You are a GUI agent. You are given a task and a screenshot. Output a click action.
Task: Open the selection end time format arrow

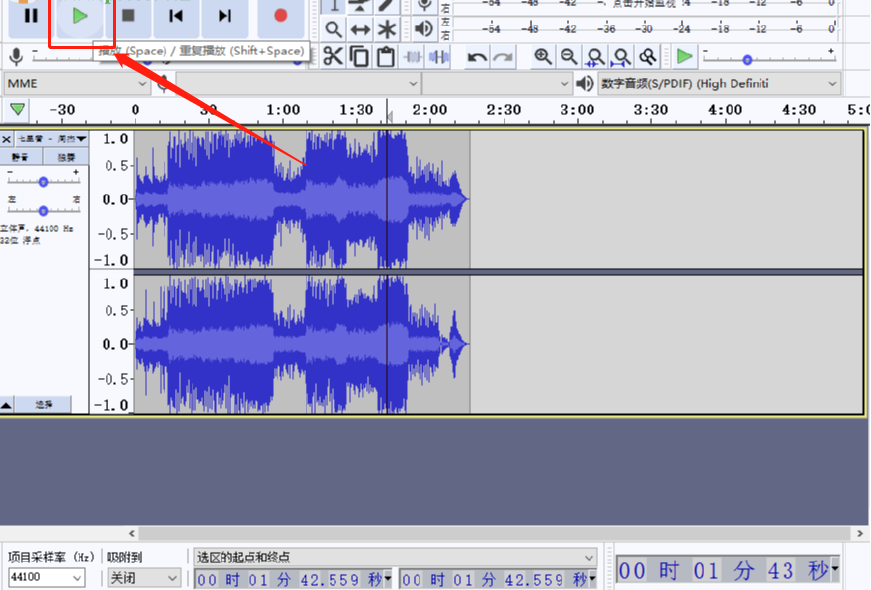tap(593, 578)
